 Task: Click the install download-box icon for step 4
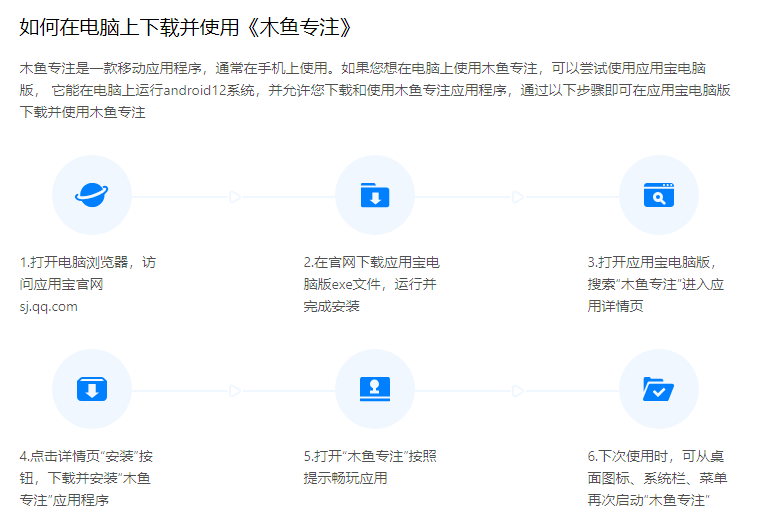point(92,388)
